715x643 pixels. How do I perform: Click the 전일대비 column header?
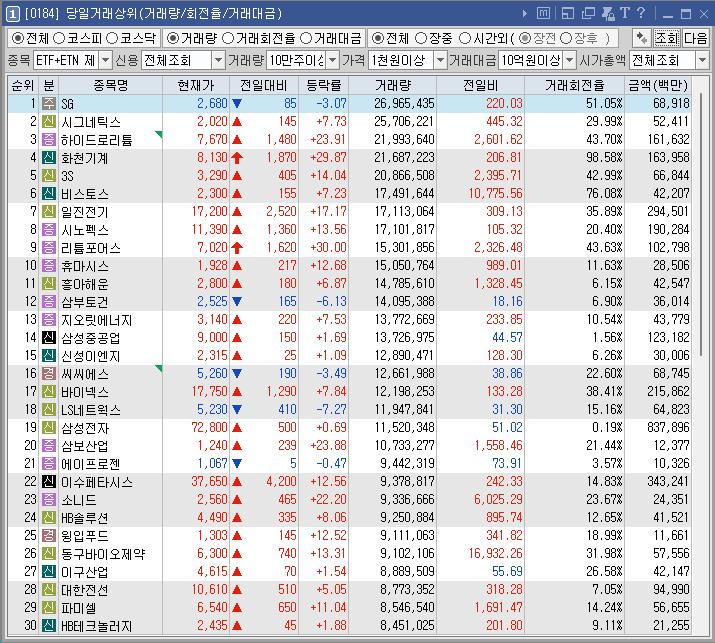[x=264, y=85]
